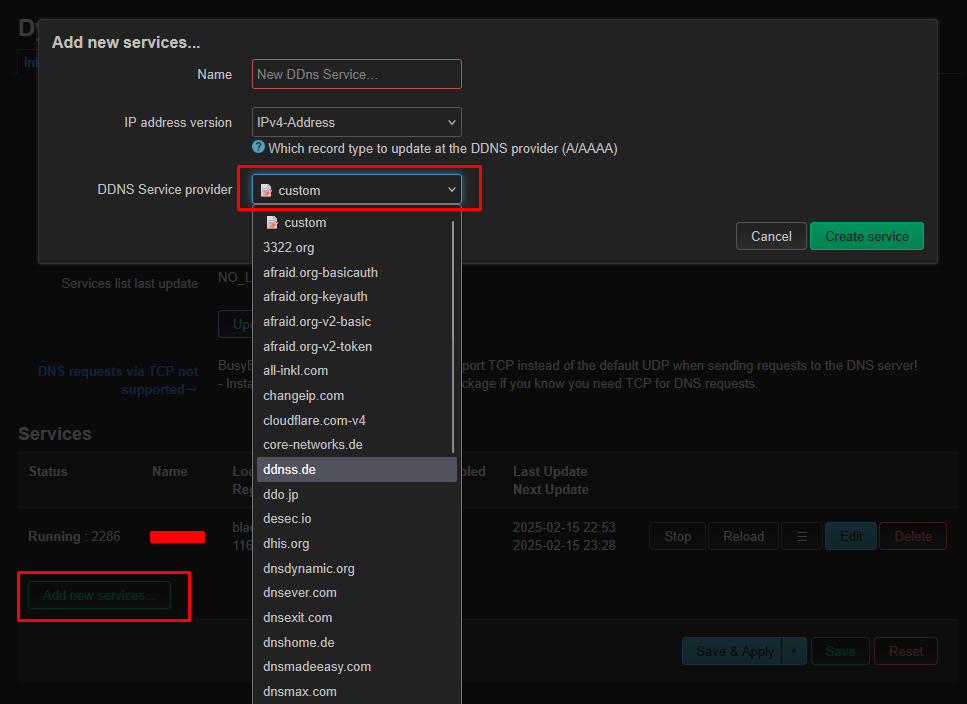Click the 2025-02-15 23:28 next update value
This screenshot has width=967, height=704.
[564, 546]
